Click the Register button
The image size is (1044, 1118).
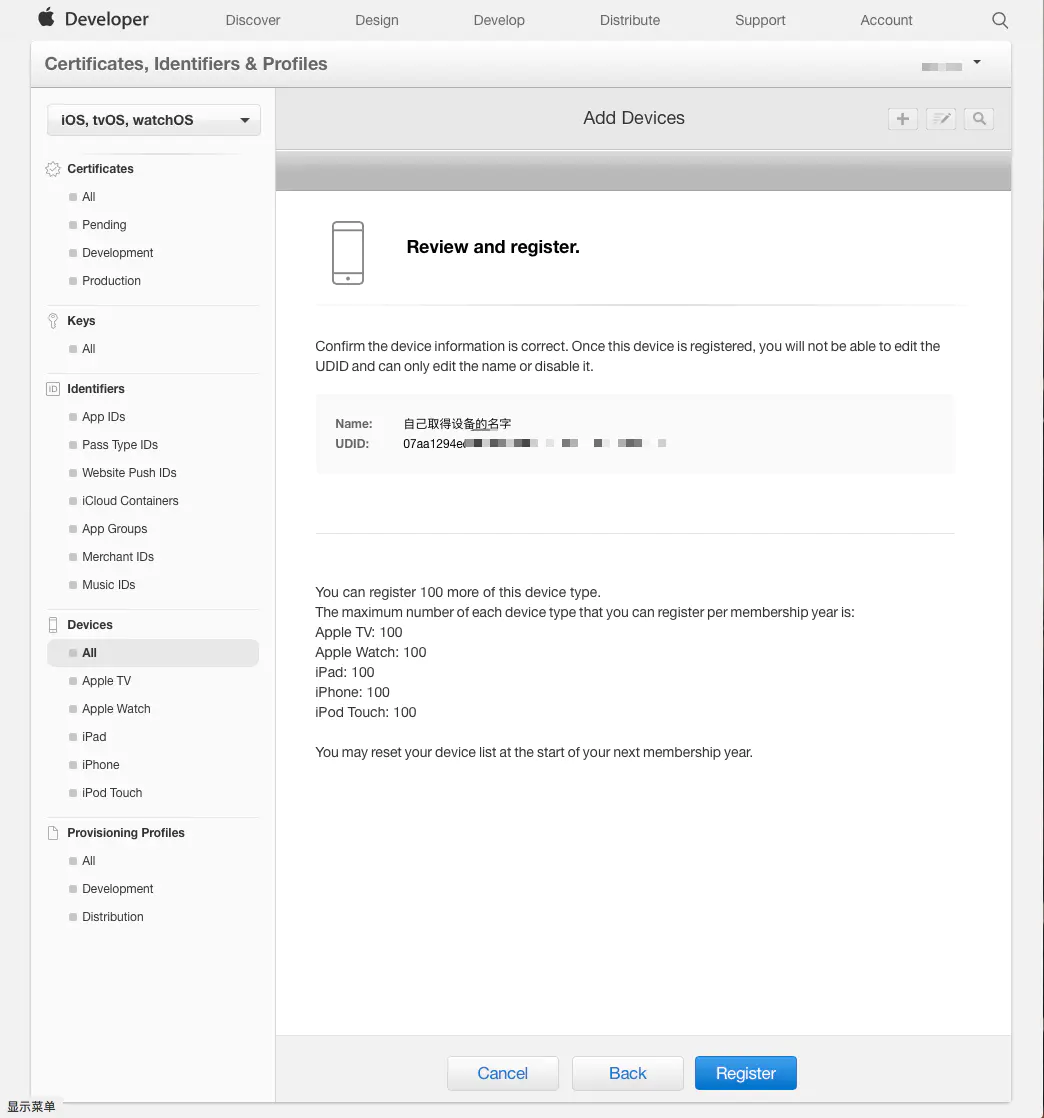[x=745, y=1073]
